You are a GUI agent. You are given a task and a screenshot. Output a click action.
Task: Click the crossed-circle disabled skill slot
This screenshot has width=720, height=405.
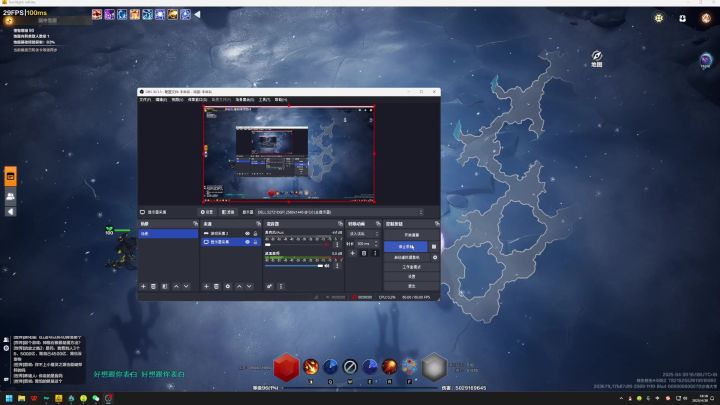click(x=350, y=367)
